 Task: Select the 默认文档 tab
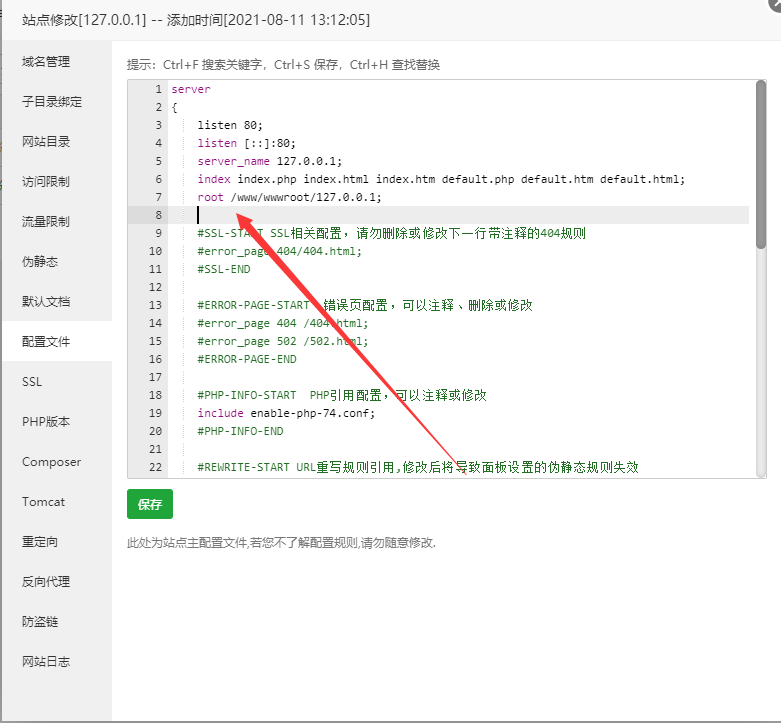pyautogui.click(x=46, y=302)
